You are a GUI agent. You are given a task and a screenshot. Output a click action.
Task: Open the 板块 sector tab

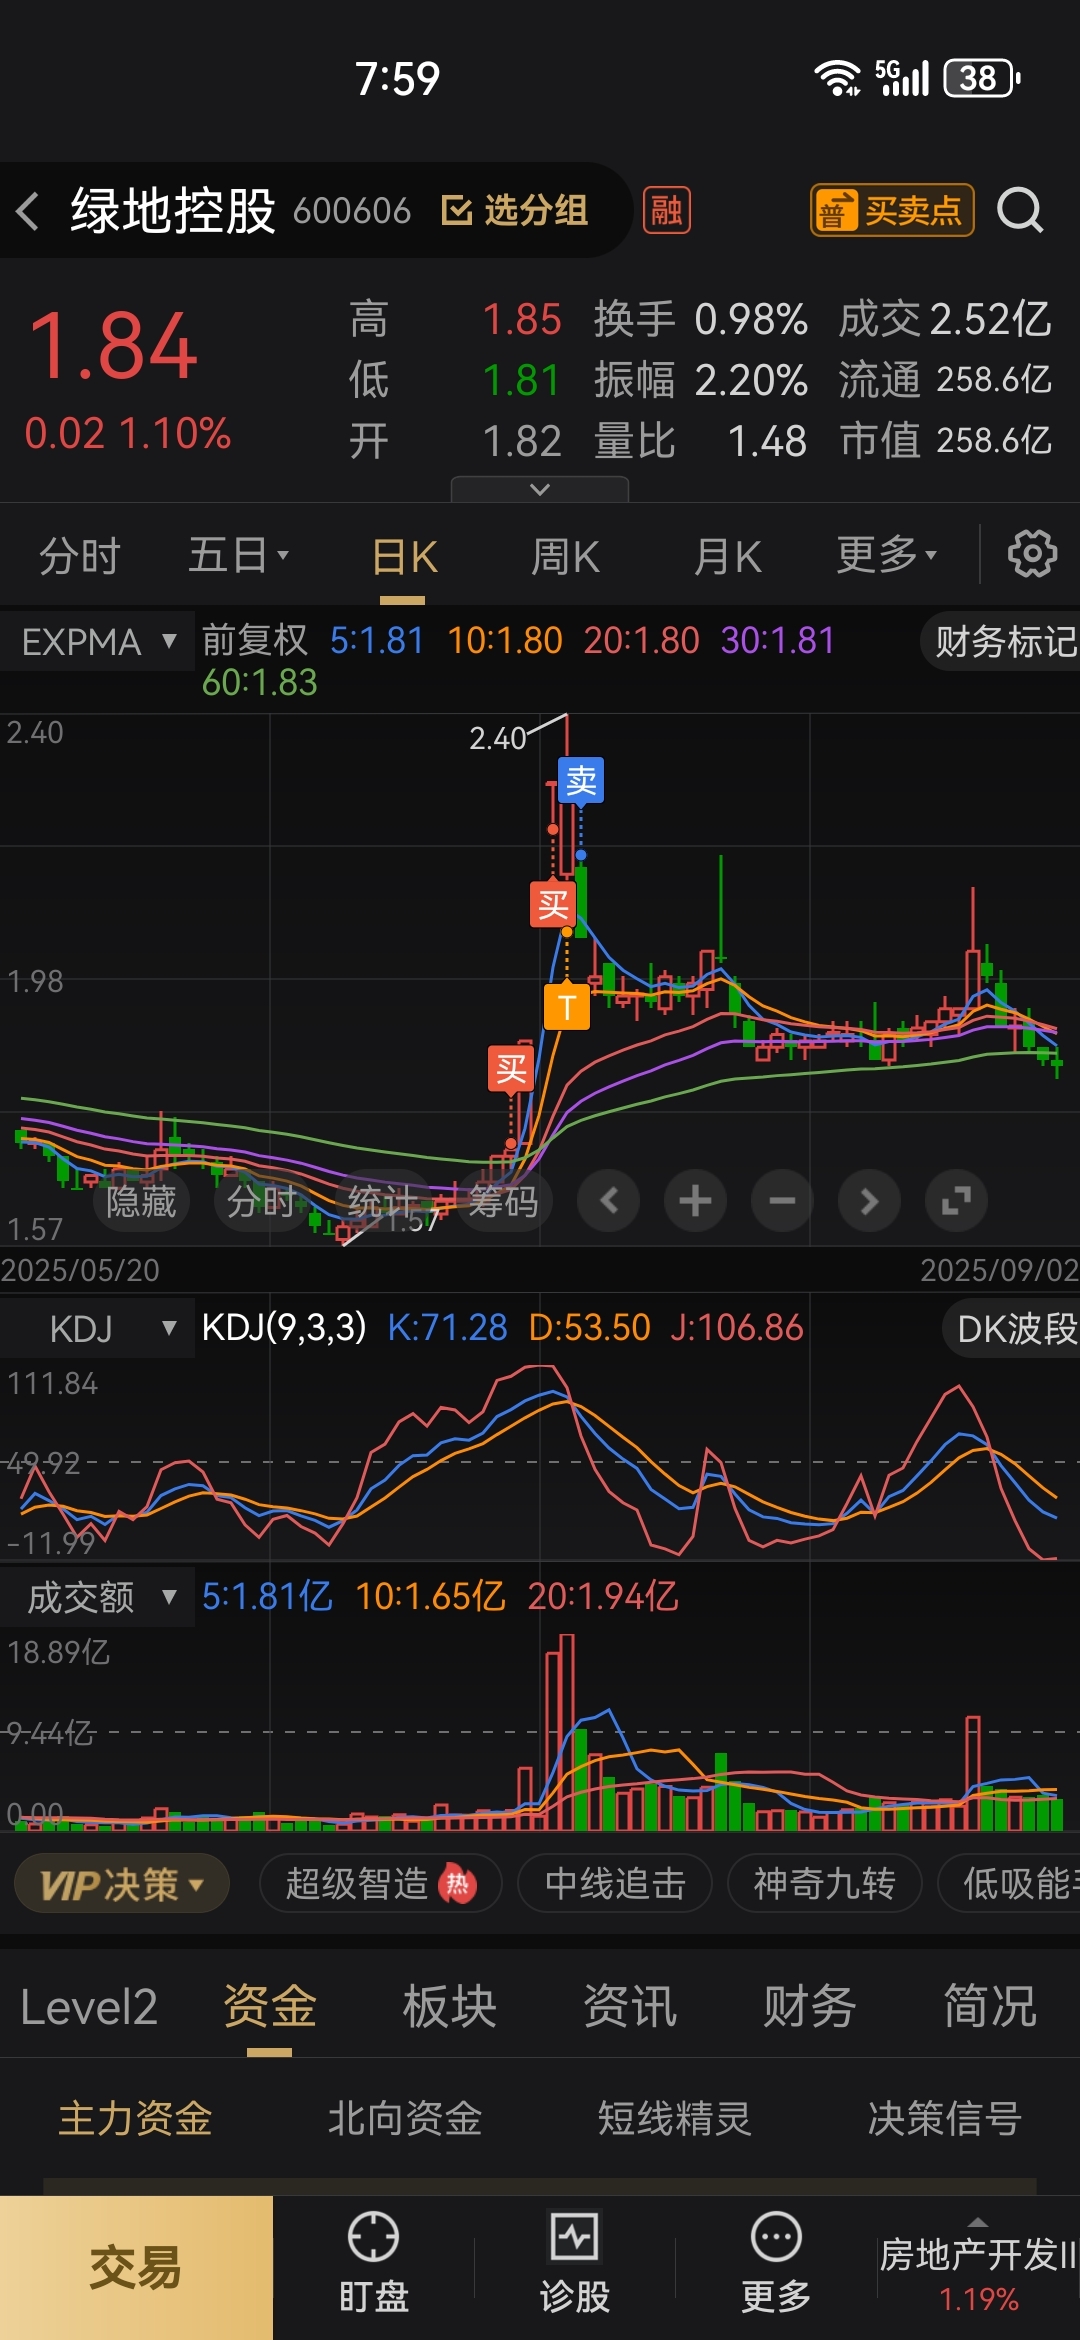coord(450,2007)
